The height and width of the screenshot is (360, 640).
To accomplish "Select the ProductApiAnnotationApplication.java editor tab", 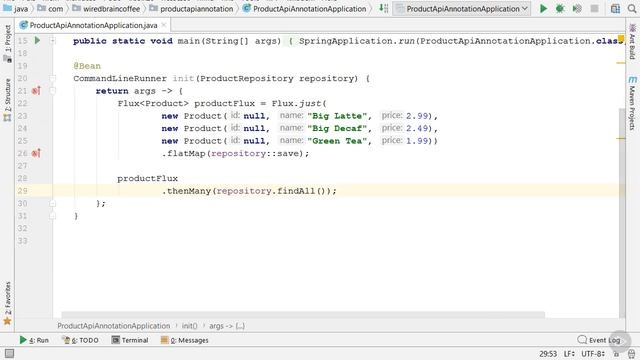I will tap(93, 25).
